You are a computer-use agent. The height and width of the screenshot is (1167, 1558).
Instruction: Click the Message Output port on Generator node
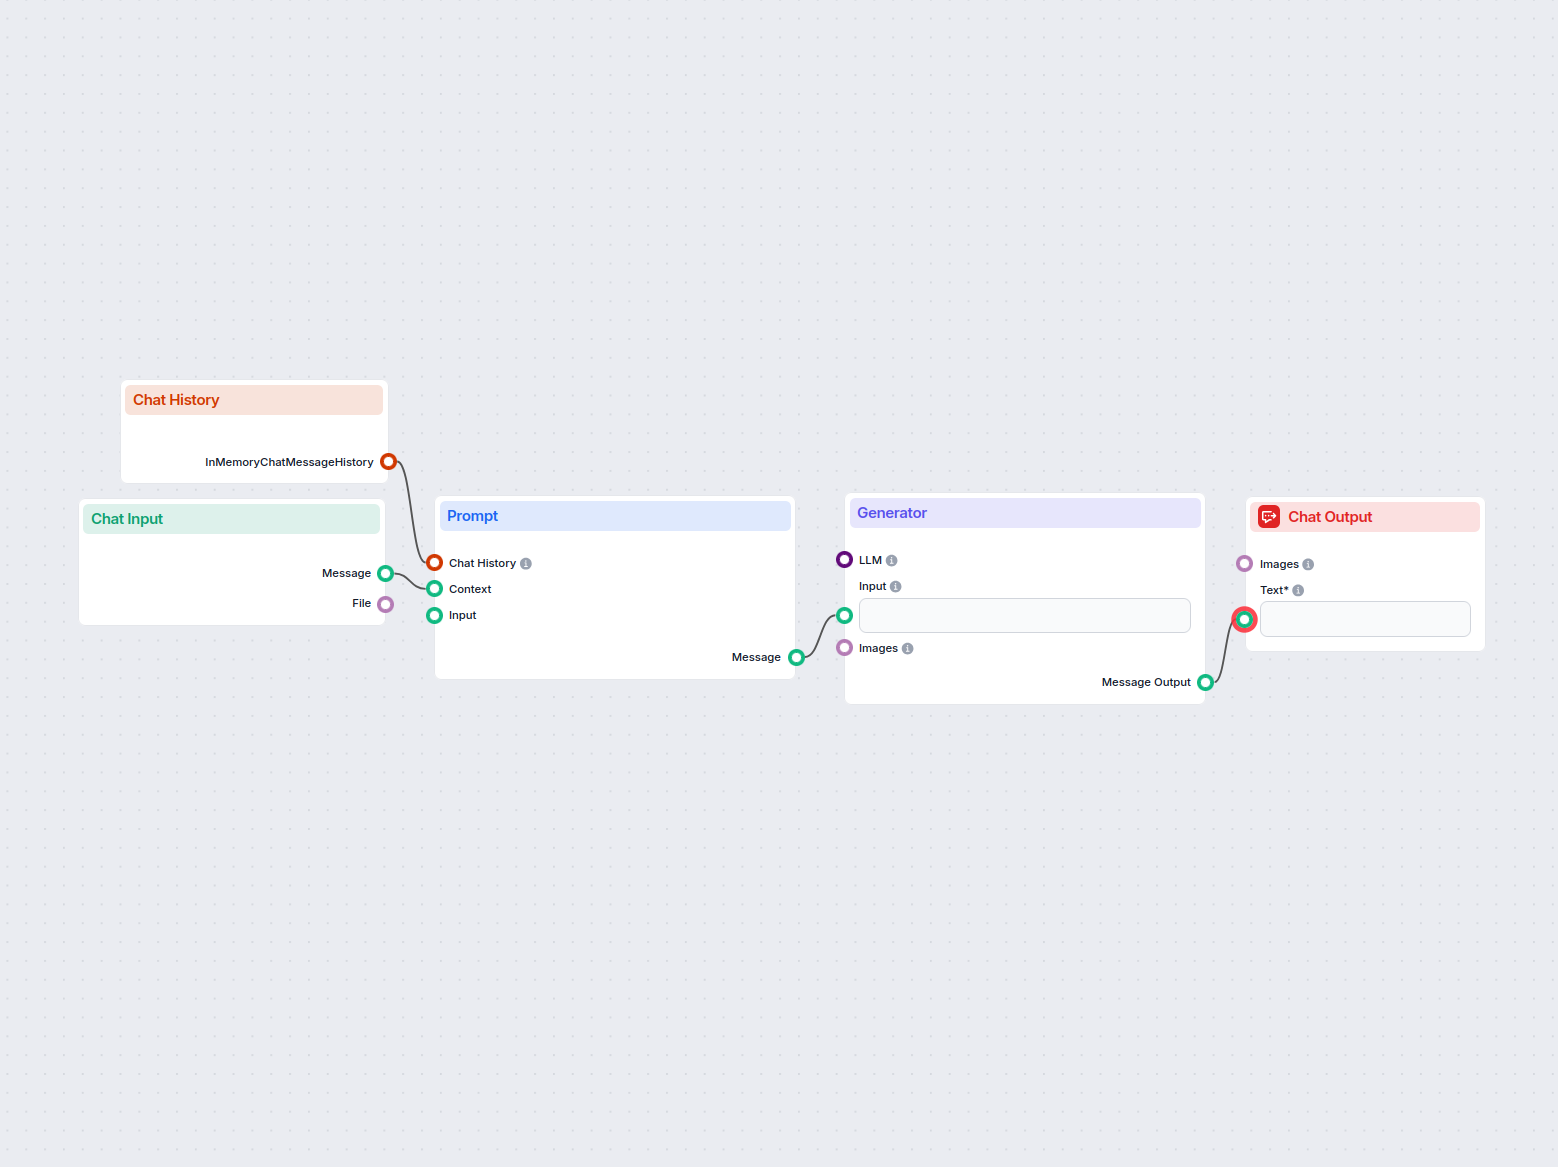pyautogui.click(x=1206, y=681)
